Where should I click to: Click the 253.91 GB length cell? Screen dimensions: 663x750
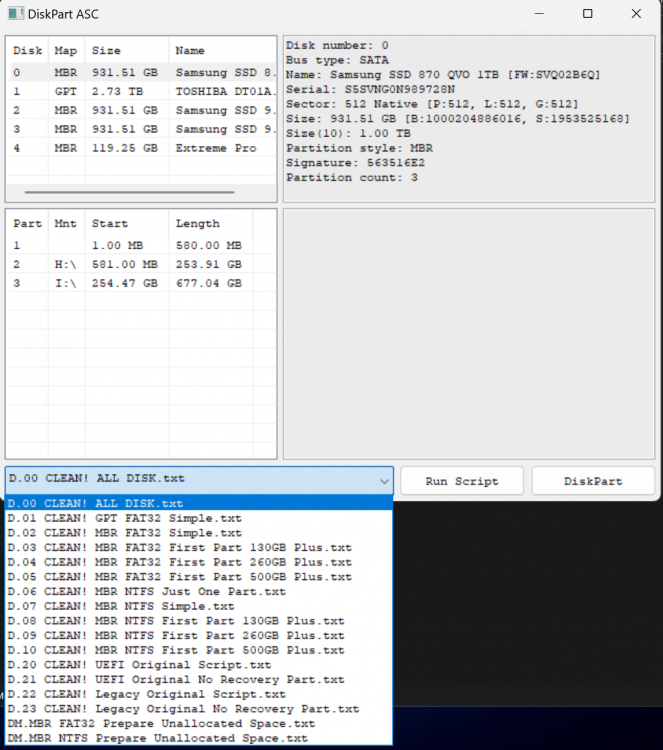click(x=209, y=264)
